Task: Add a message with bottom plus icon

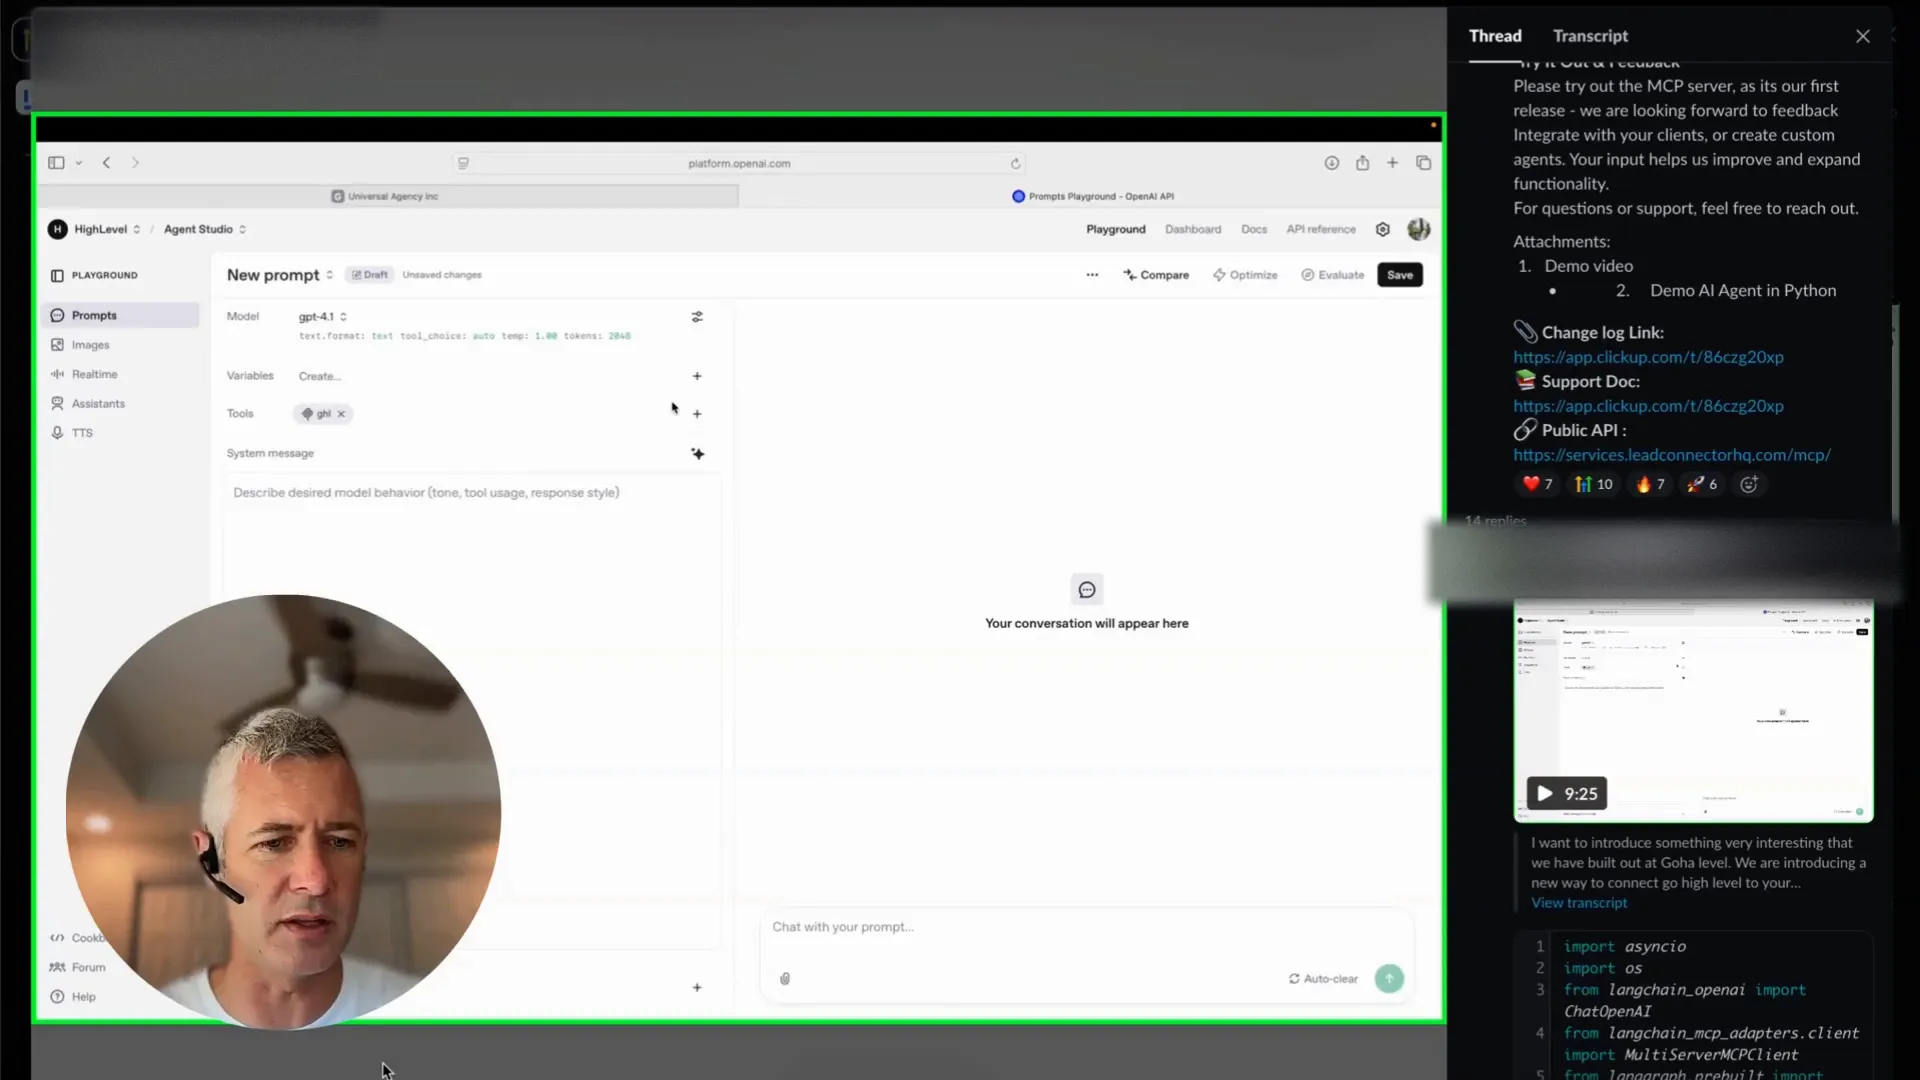Action: pos(697,988)
